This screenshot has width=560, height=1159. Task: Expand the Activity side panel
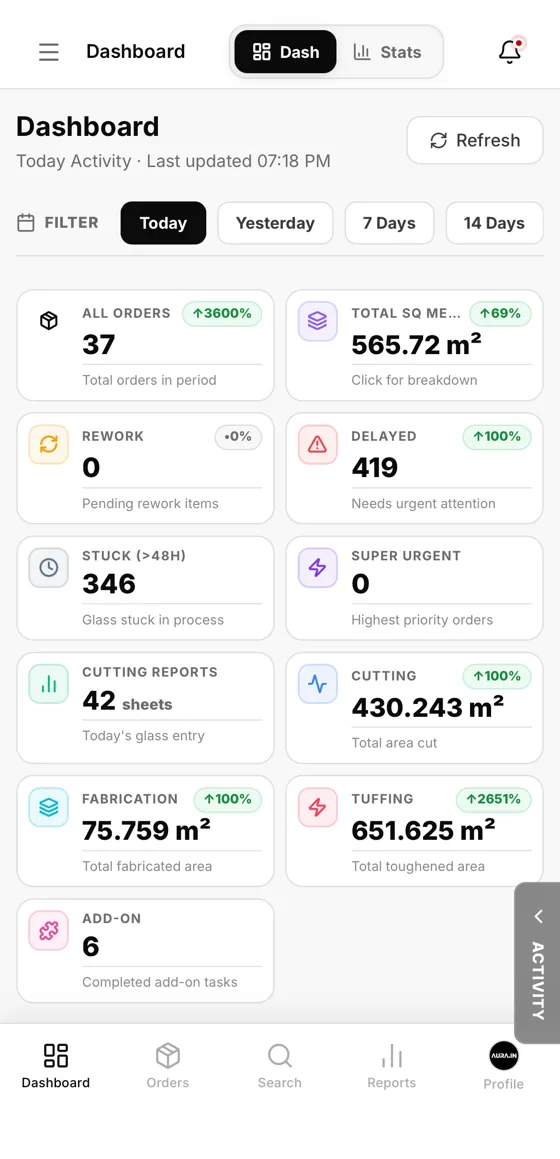point(537,962)
